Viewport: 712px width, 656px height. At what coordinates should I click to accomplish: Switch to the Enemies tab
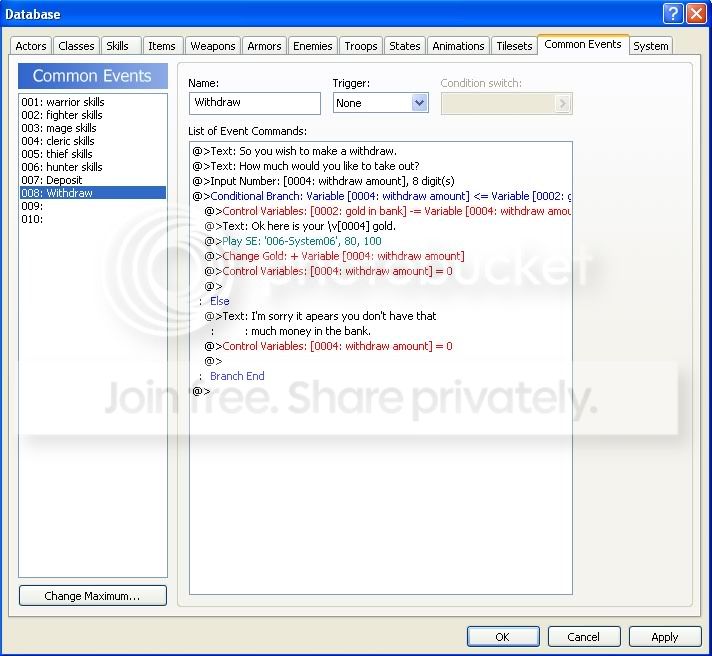click(312, 46)
